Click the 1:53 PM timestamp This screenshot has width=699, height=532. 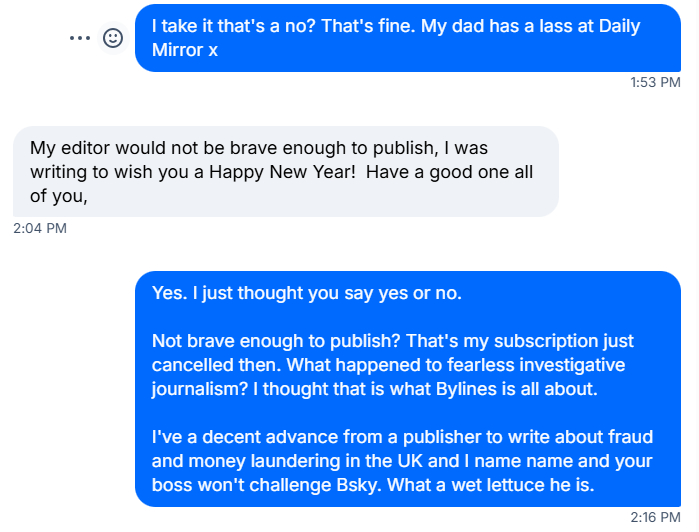coord(655,82)
